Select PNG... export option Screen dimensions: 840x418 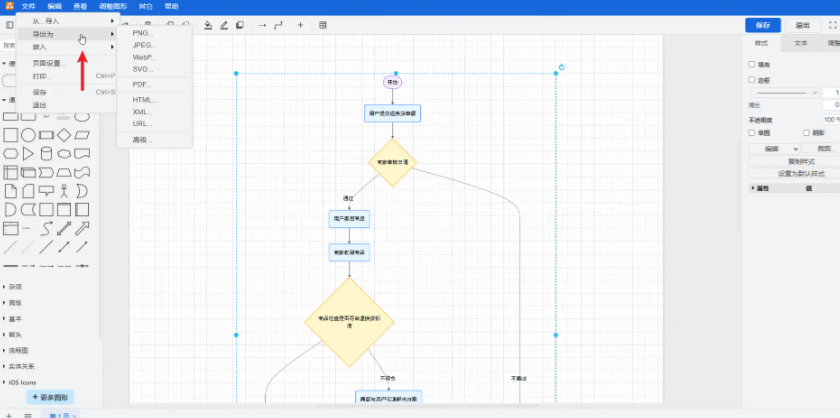click(x=143, y=33)
